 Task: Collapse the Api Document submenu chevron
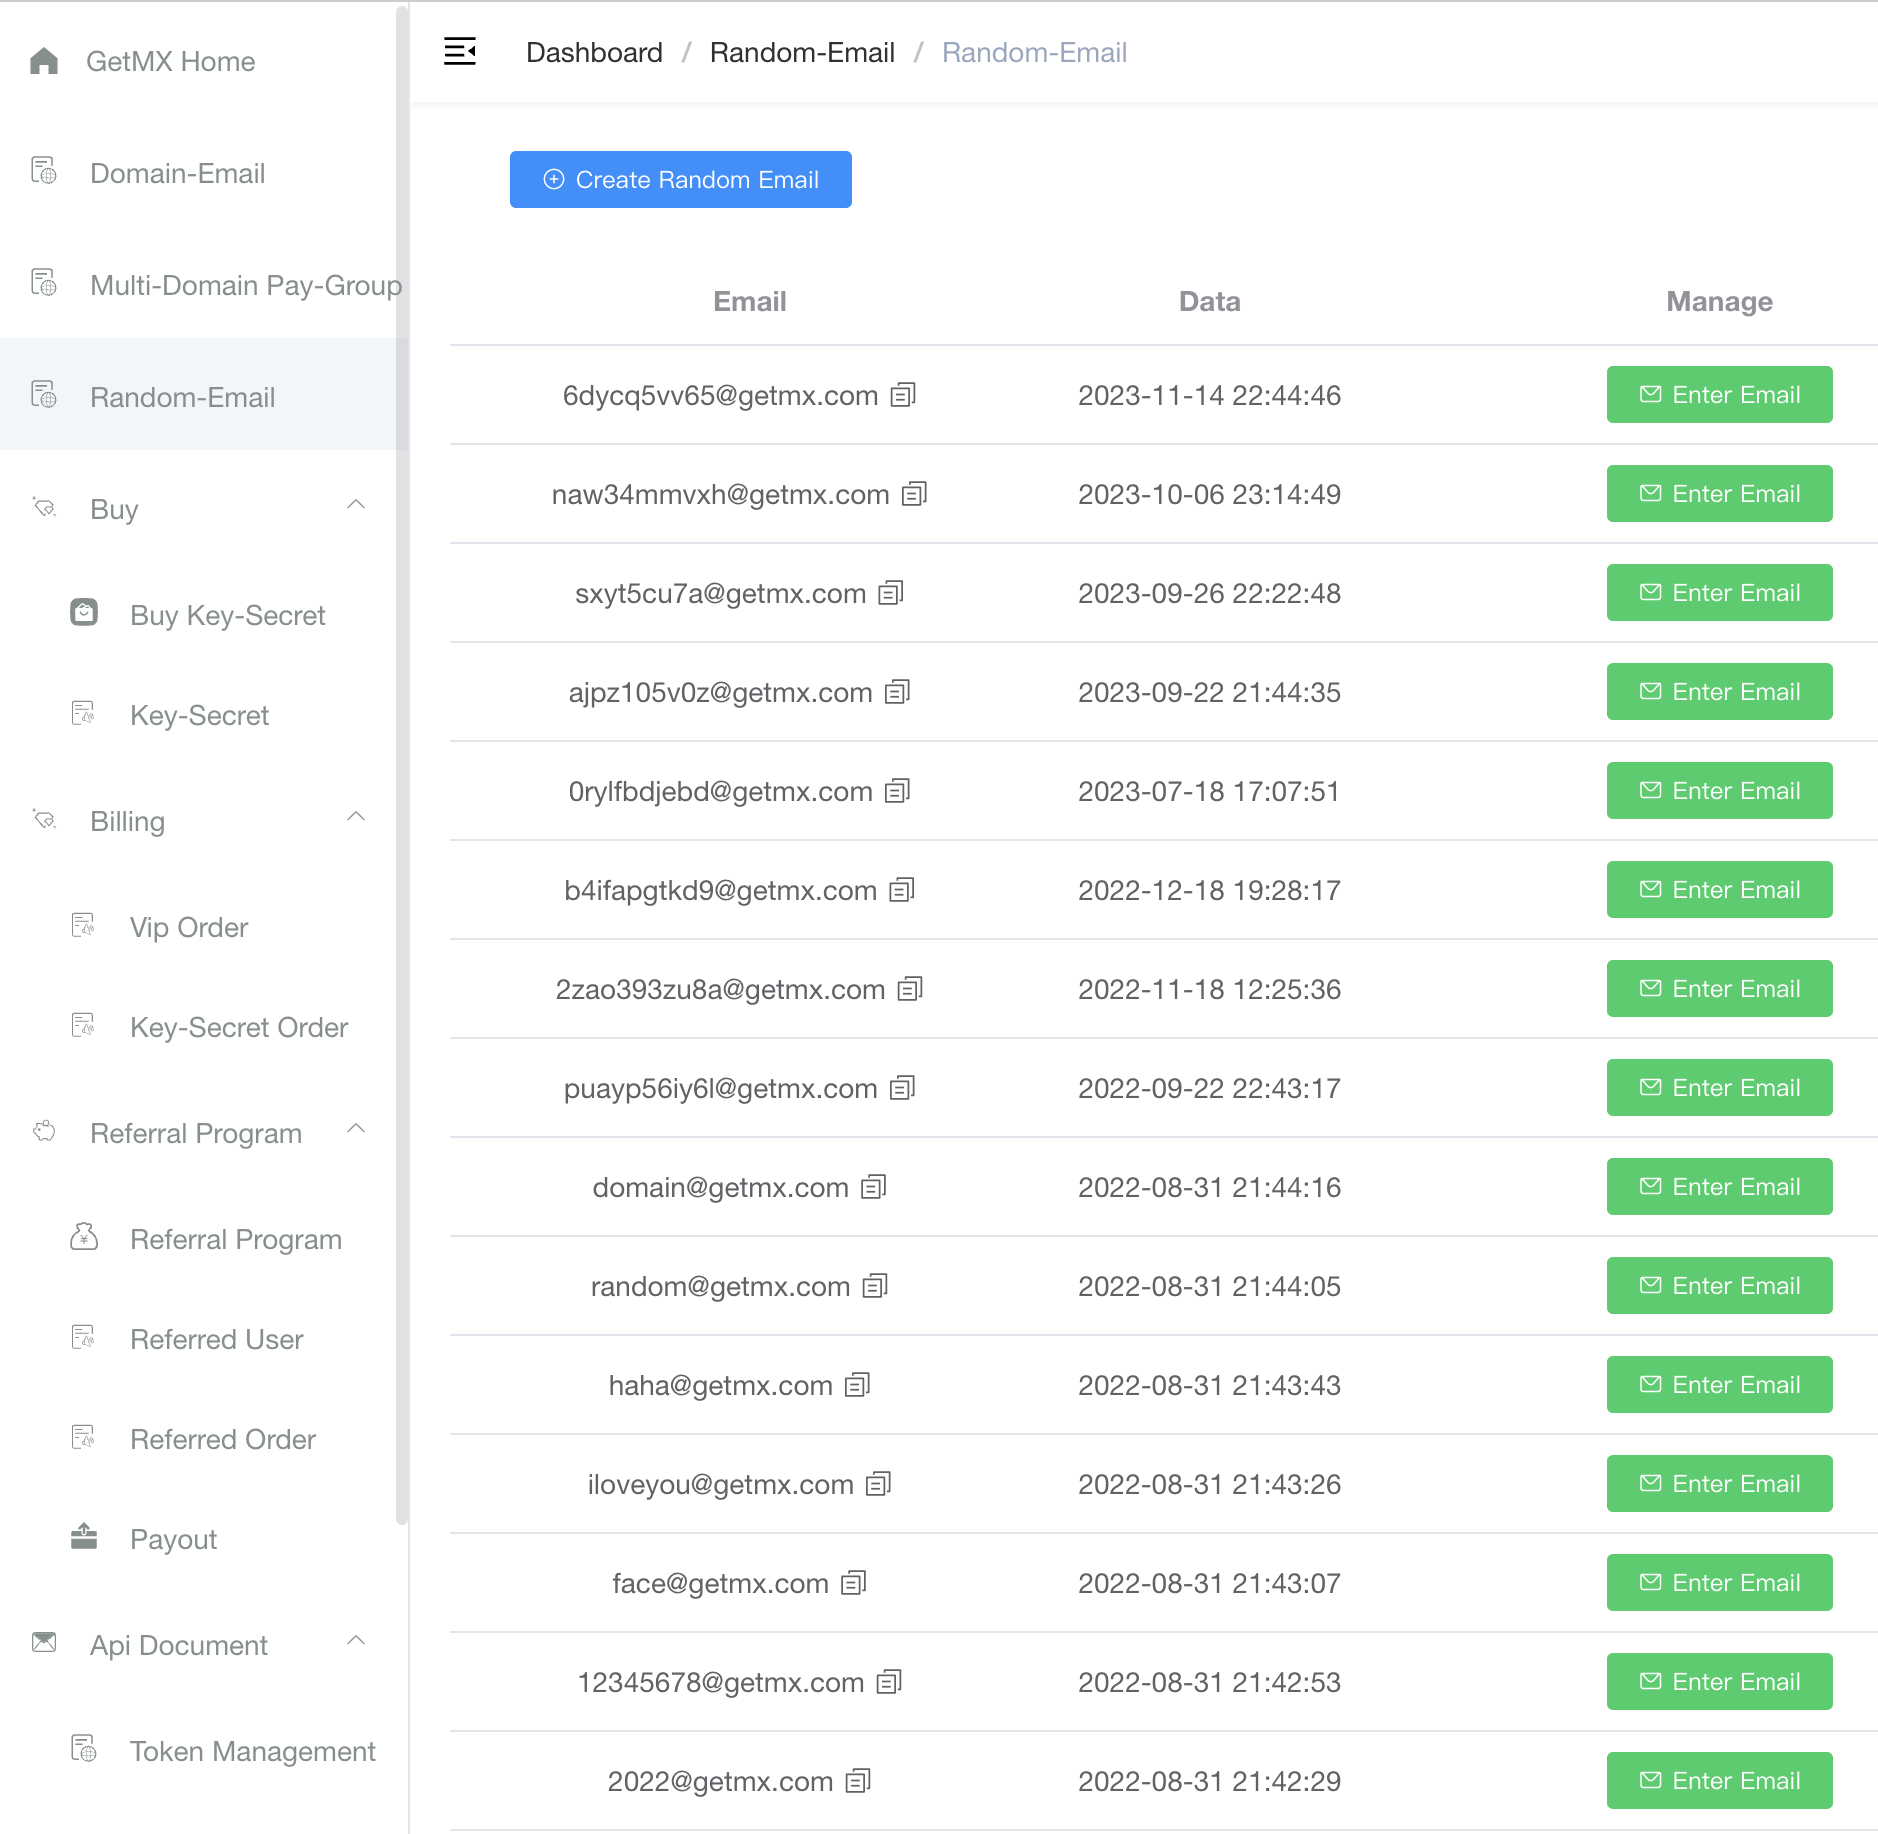click(356, 1641)
